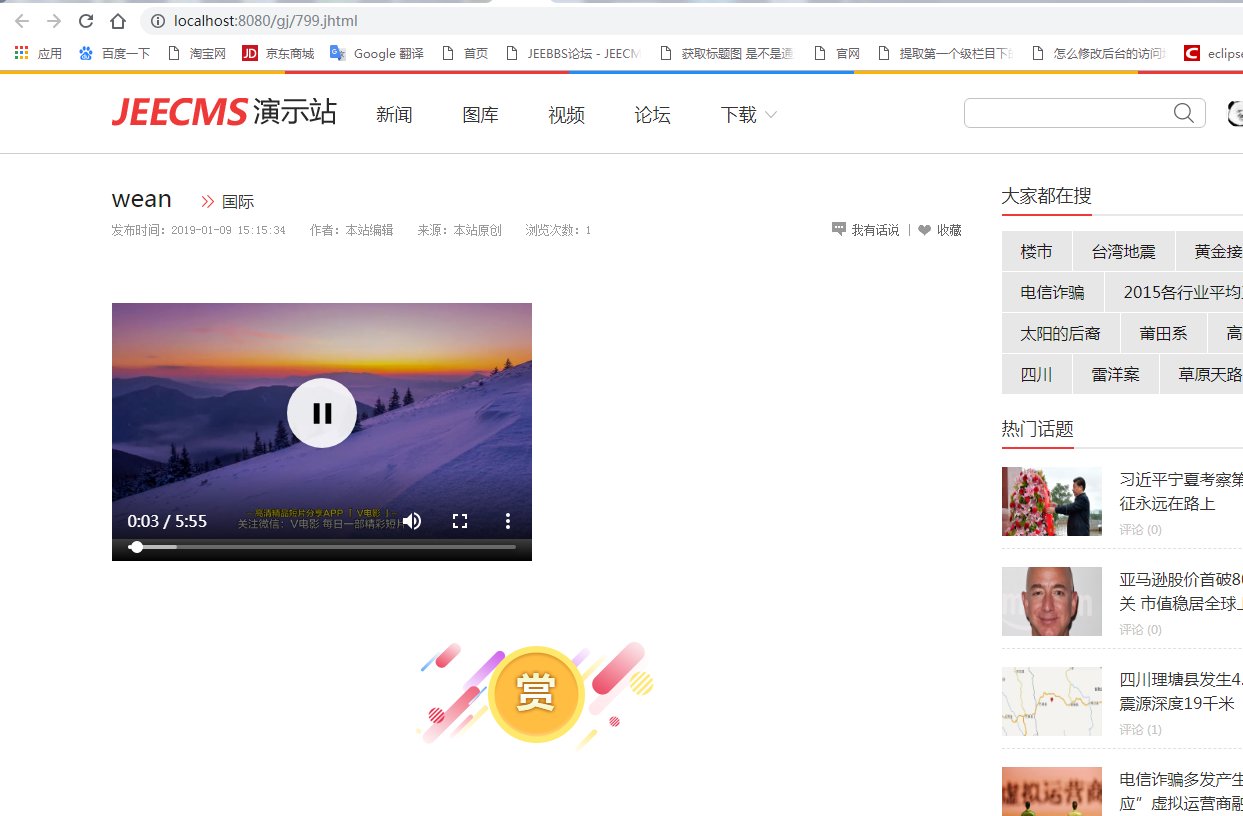View site info icon in address bar
The width and height of the screenshot is (1243, 816).
(157, 21)
